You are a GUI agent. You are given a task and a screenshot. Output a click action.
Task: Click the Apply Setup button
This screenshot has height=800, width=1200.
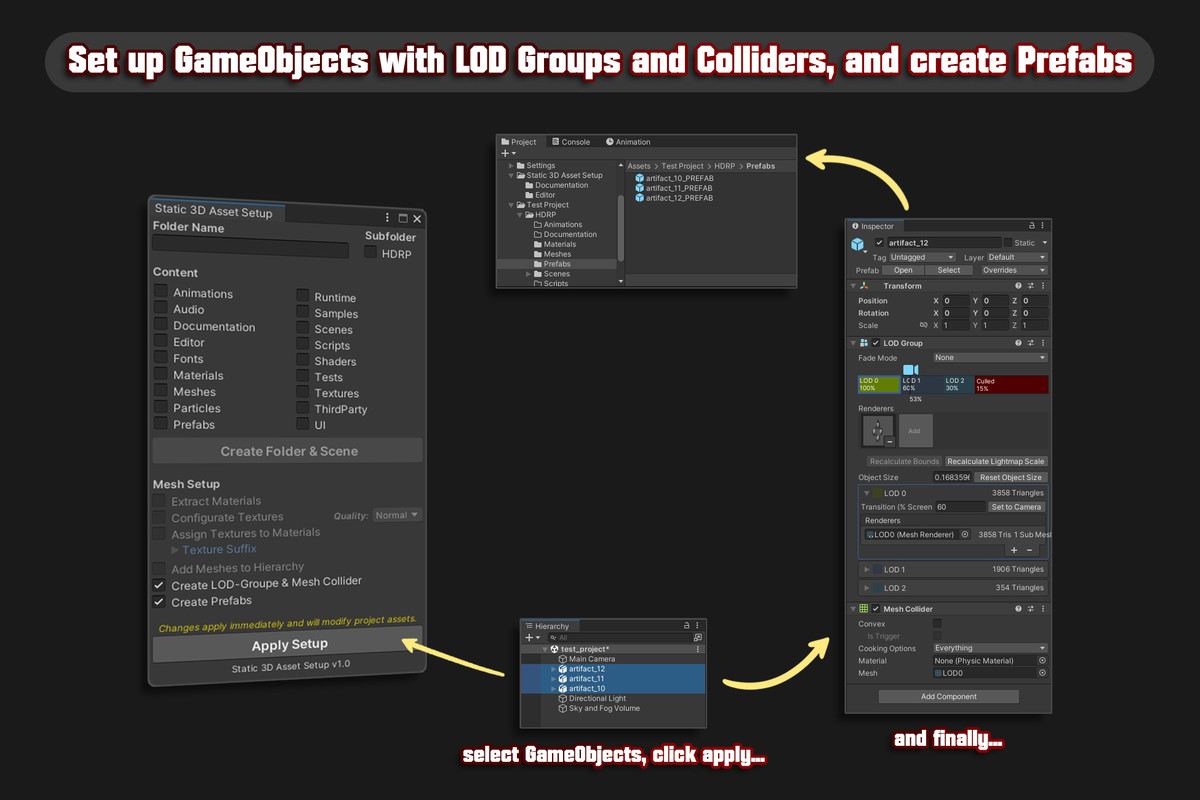click(287, 644)
